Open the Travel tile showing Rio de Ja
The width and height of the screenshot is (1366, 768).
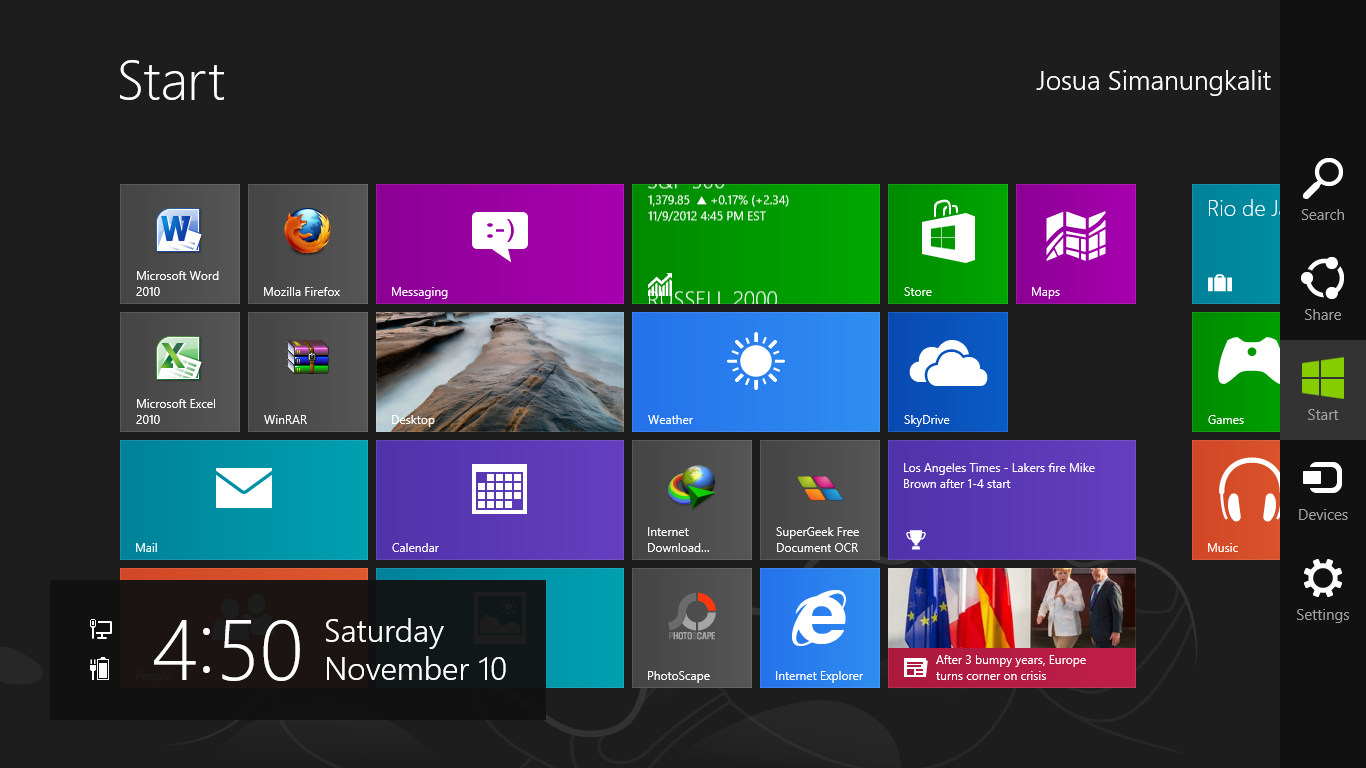1236,244
